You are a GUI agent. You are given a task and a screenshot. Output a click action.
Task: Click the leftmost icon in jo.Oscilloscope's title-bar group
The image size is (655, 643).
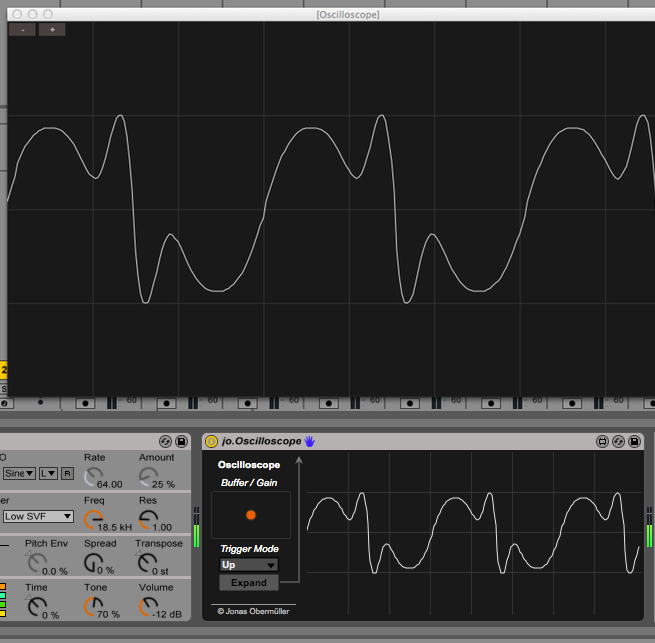pyautogui.click(x=603, y=441)
